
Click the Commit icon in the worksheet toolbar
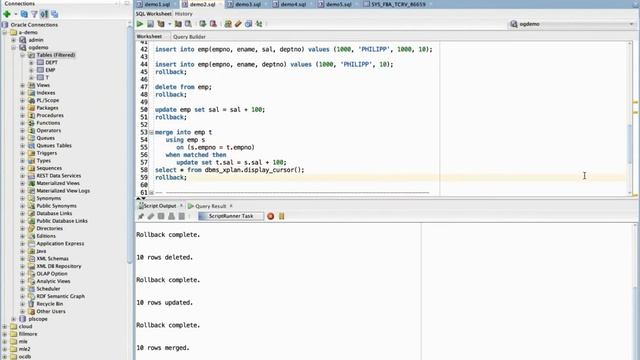pyautogui.click(x=202, y=24)
